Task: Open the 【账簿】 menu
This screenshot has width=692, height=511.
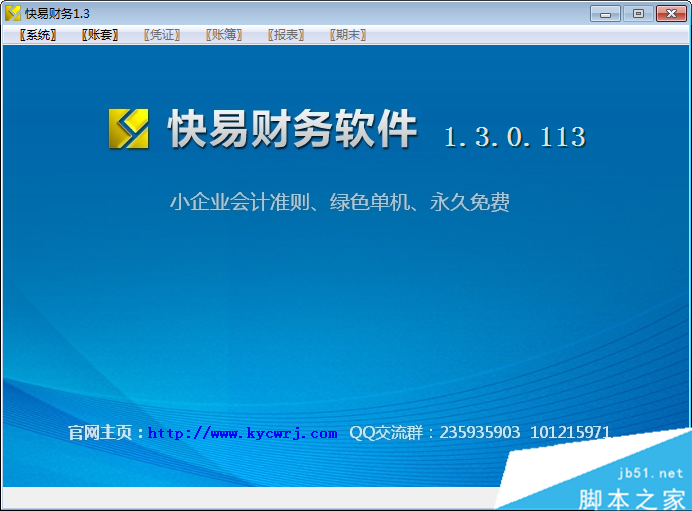Action: (x=224, y=35)
